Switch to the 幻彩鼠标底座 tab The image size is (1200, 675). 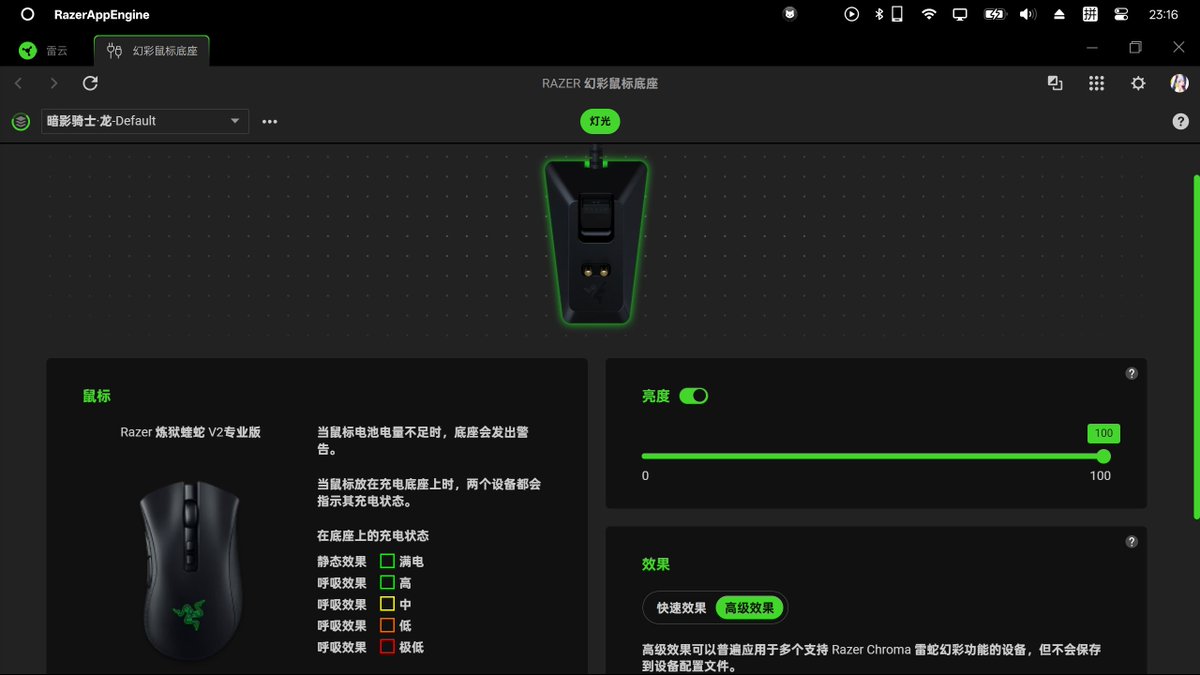[152, 51]
